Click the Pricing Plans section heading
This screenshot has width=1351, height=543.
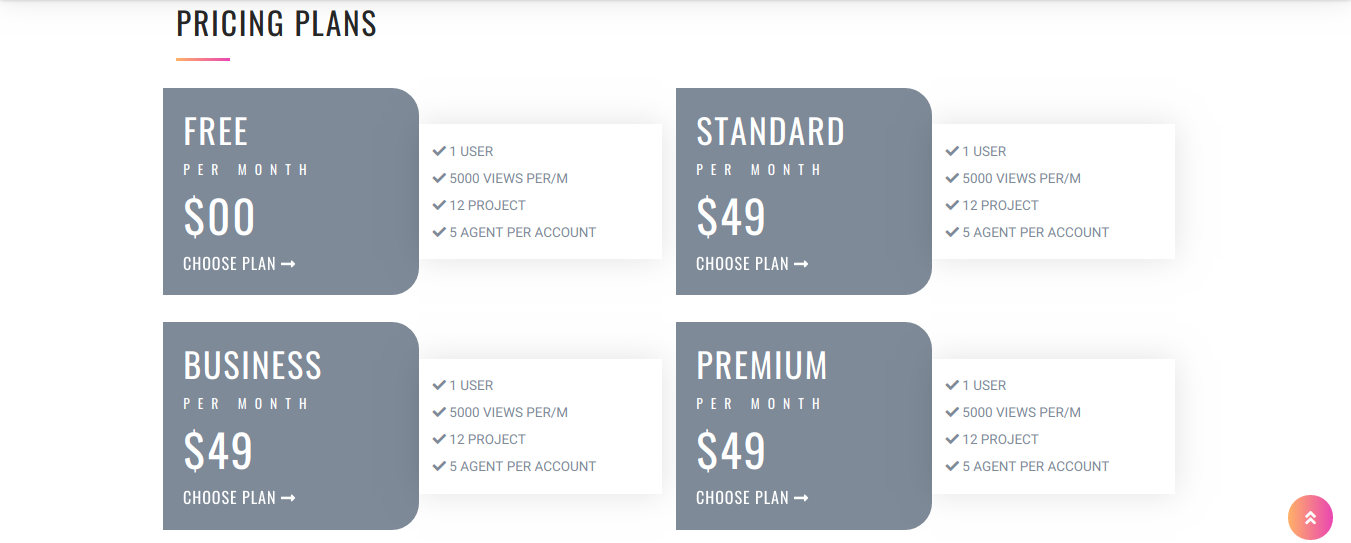coord(276,23)
